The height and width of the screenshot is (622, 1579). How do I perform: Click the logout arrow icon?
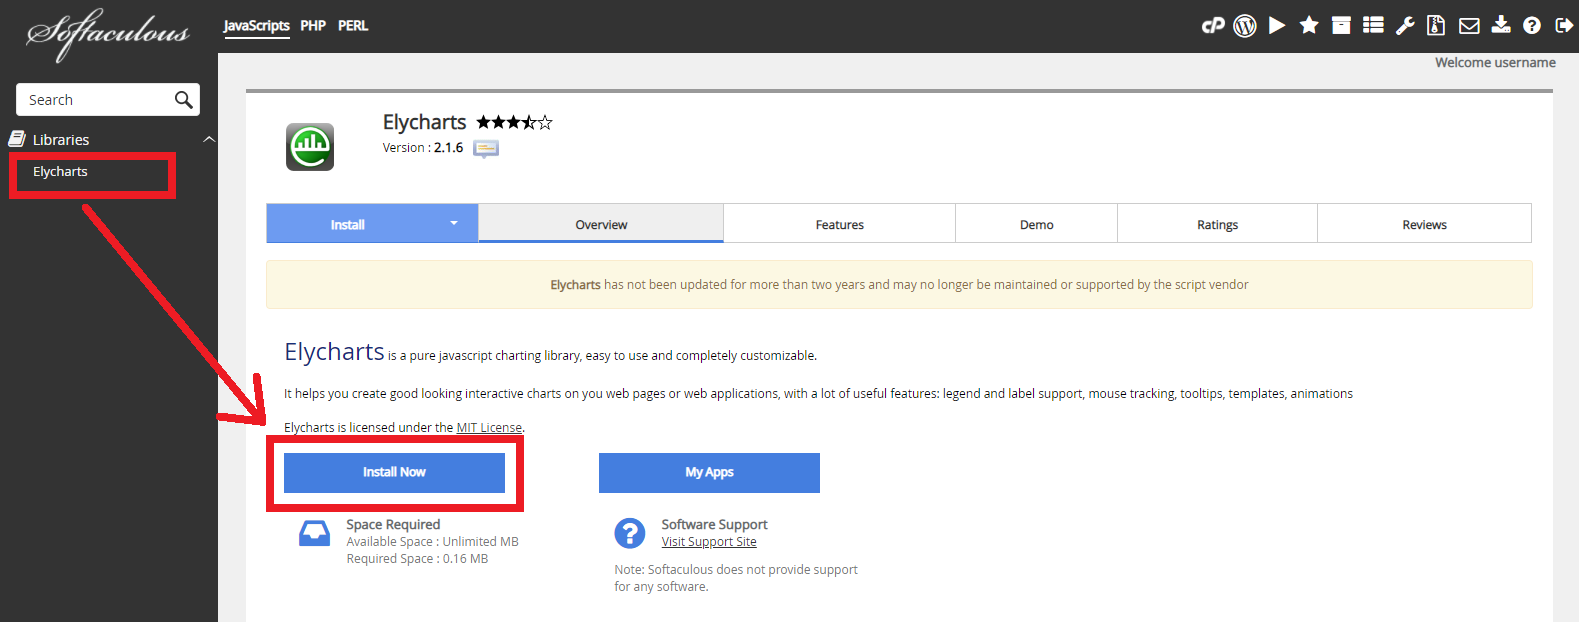[1564, 26]
